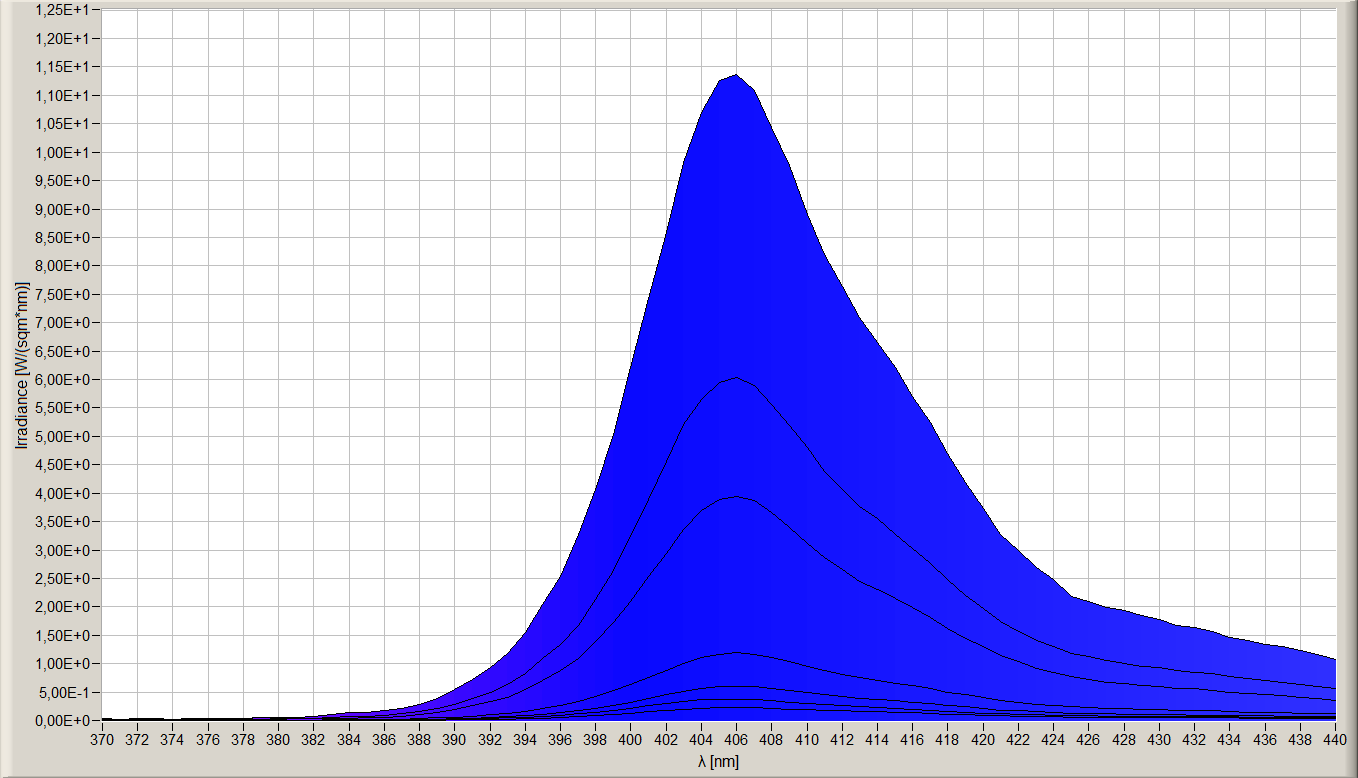Click the Y-axis tick 6,00E+0

tap(62, 379)
